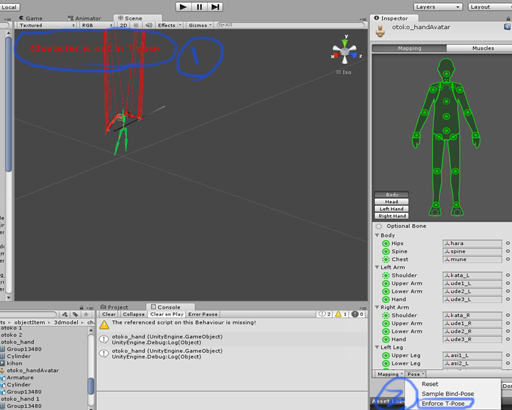Click the warning icon of missing script message
Screen dimensions: 512x410
(104, 324)
